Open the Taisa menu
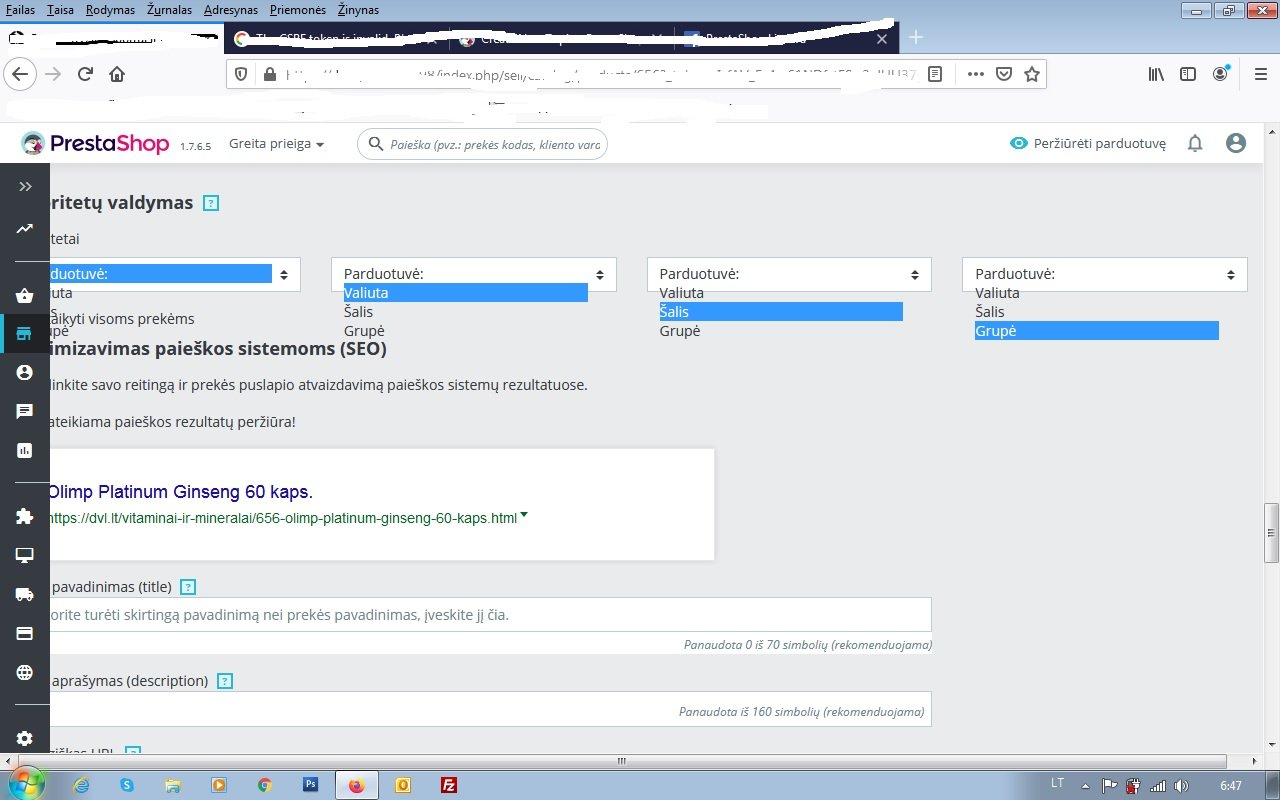Image resolution: width=1280 pixels, height=800 pixels. point(60,10)
